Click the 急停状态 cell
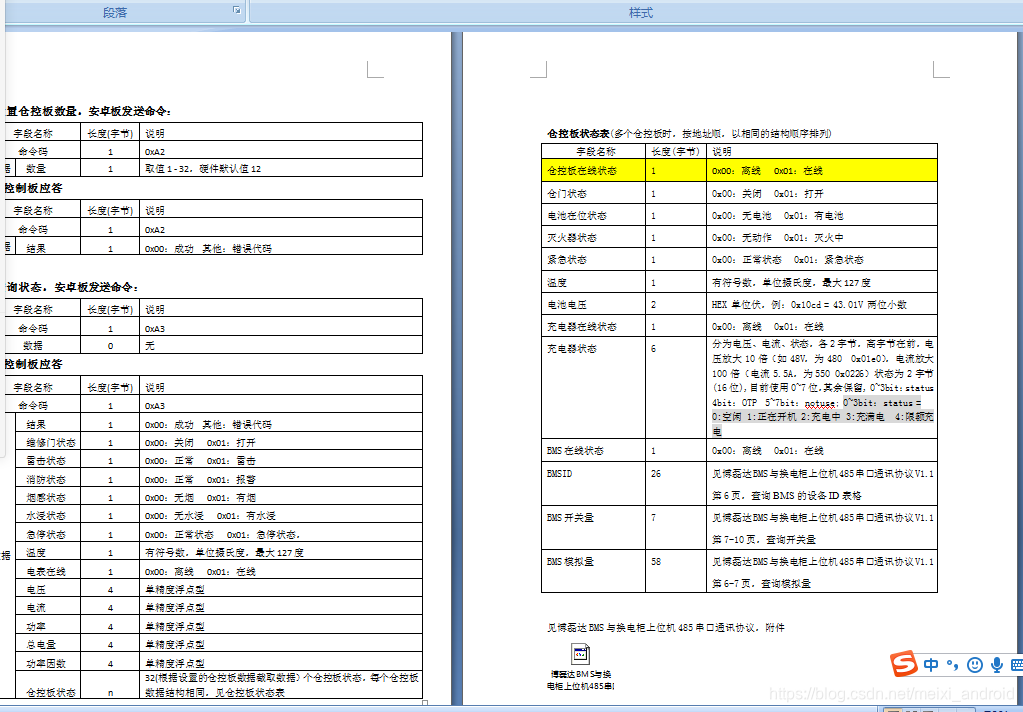This screenshot has height=712, width=1023. click(x=47, y=534)
